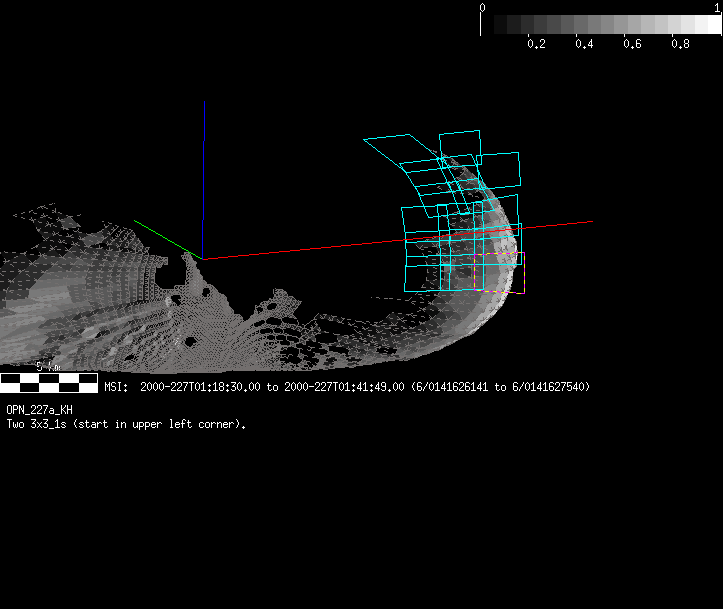Click the origin where the axes meet
Image resolution: width=723 pixels, height=609 pixels.
(204, 258)
